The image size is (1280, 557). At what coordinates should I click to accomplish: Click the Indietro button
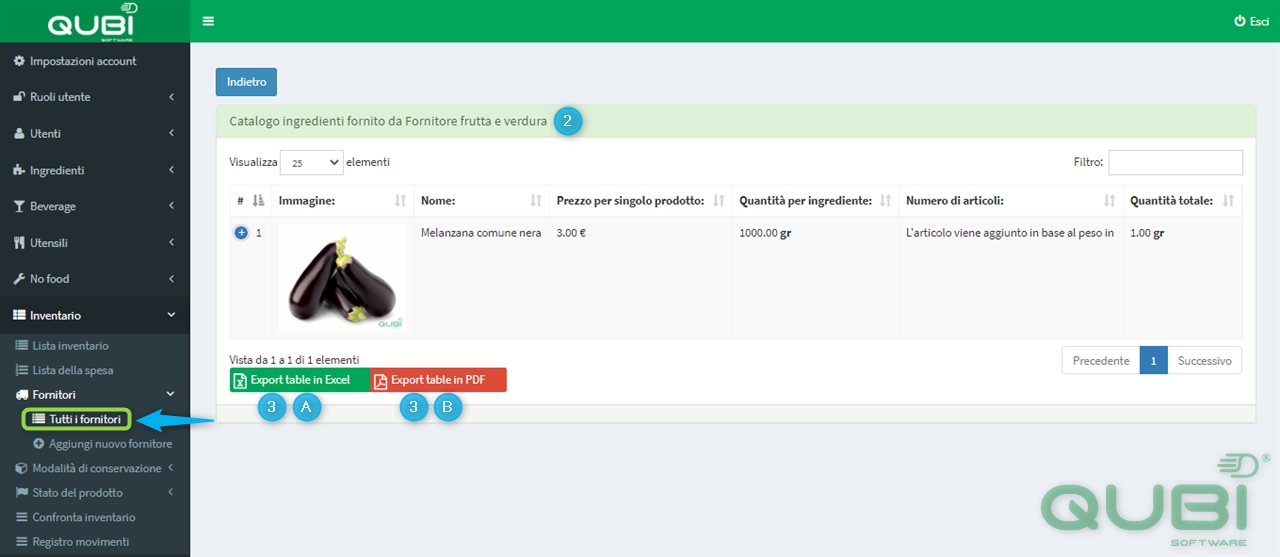pos(246,81)
